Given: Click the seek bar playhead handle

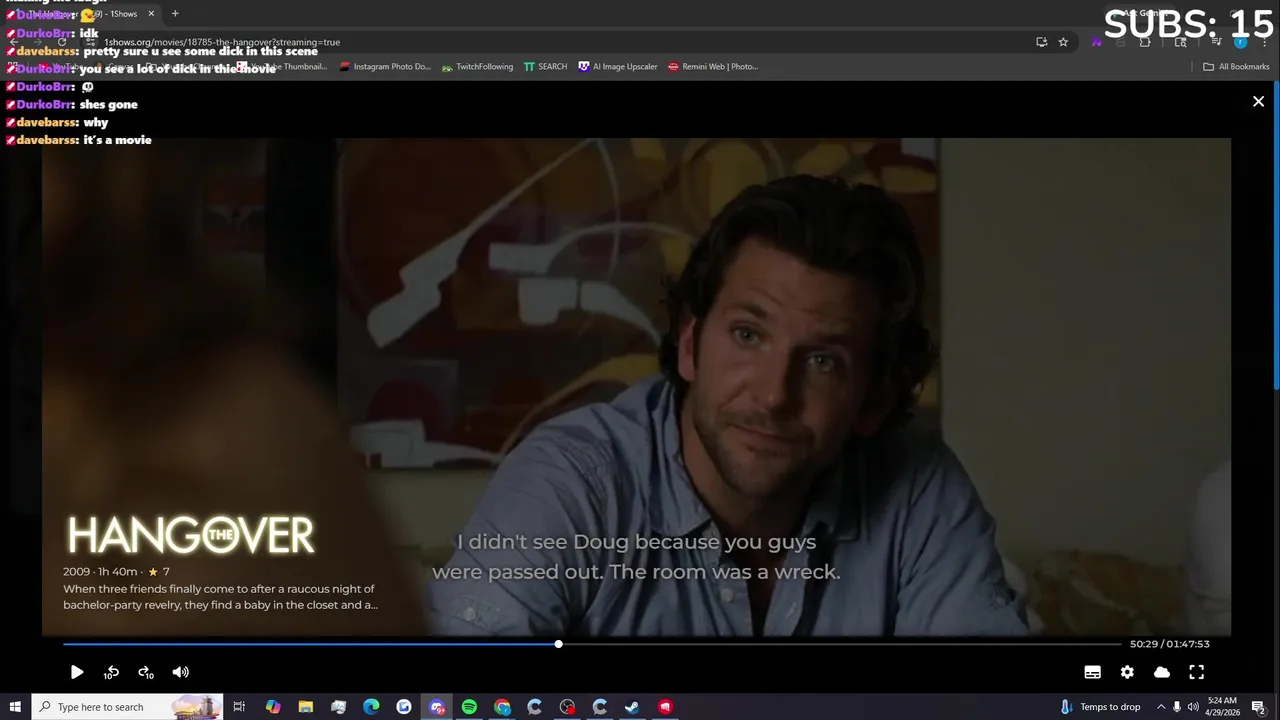Looking at the screenshot, I should [x=558, y=644].
